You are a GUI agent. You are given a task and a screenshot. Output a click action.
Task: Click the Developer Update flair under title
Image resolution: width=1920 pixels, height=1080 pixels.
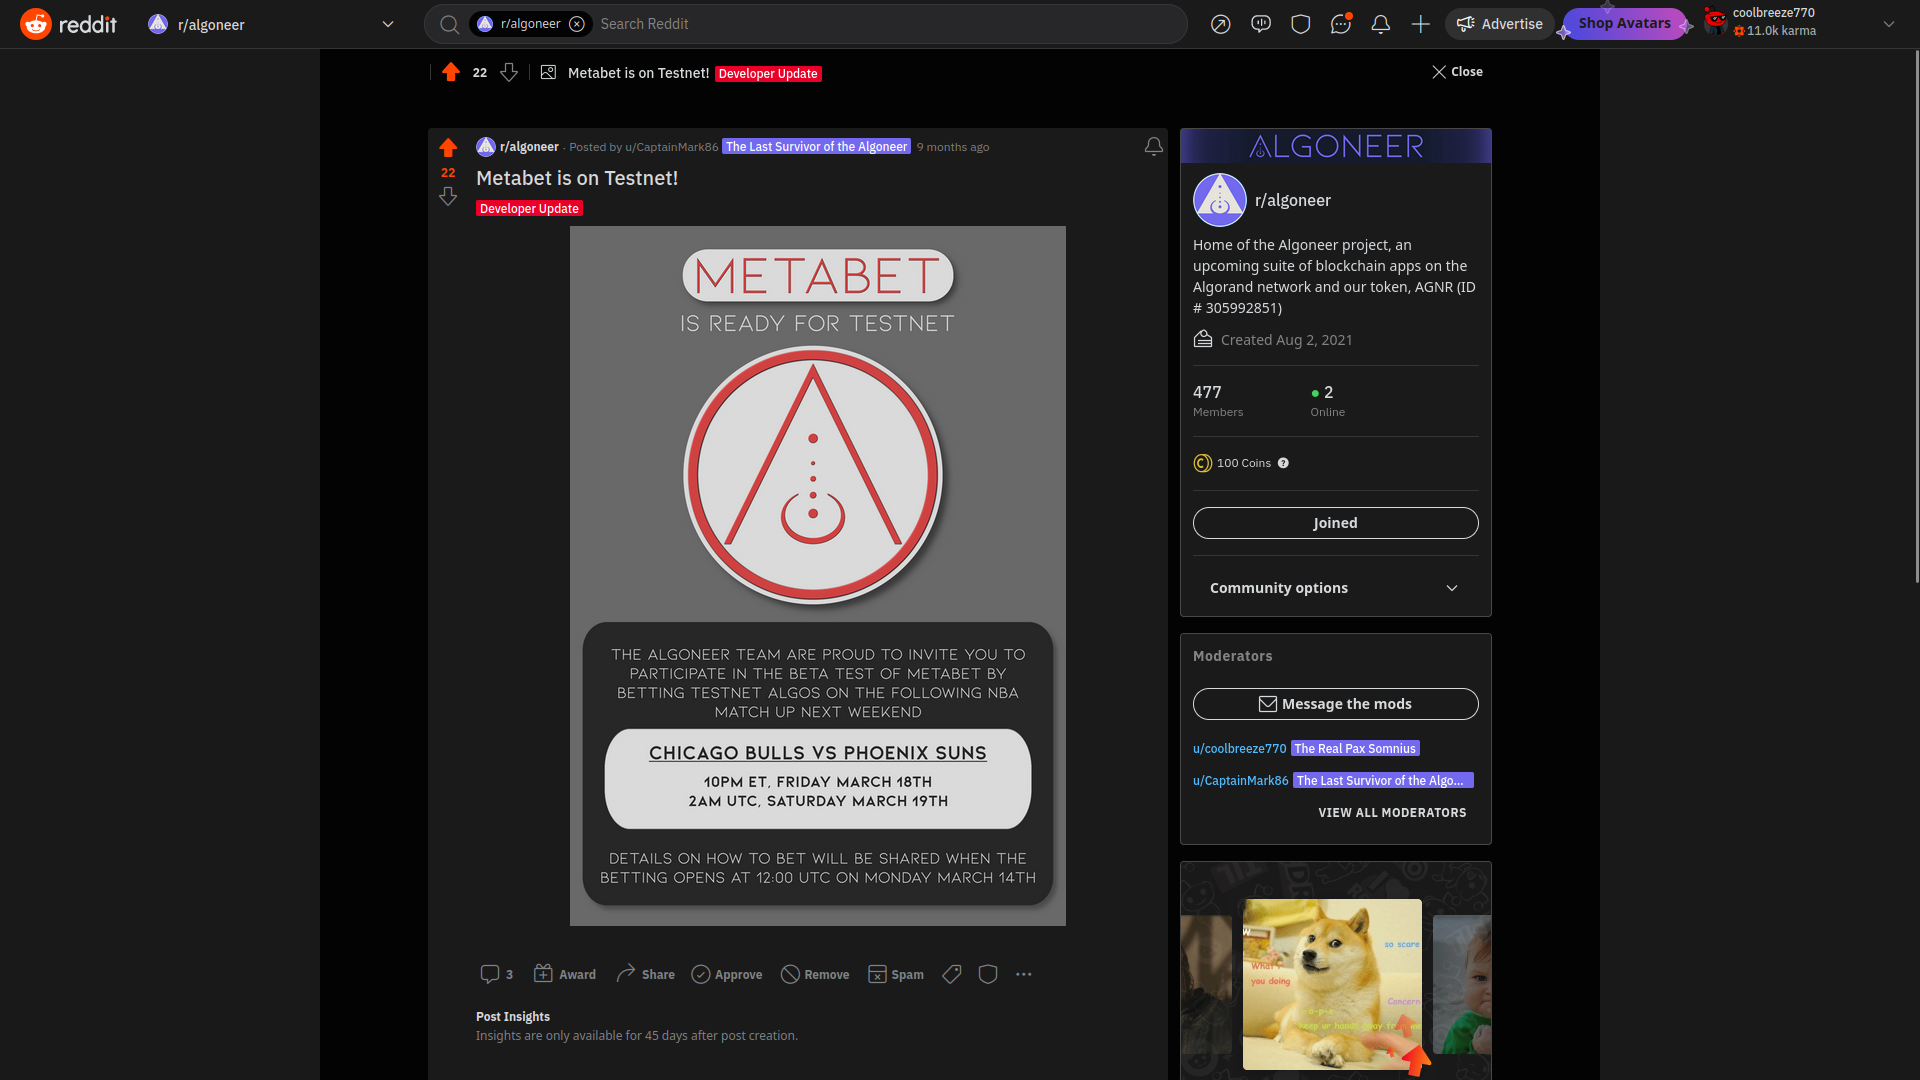[529, 208]
